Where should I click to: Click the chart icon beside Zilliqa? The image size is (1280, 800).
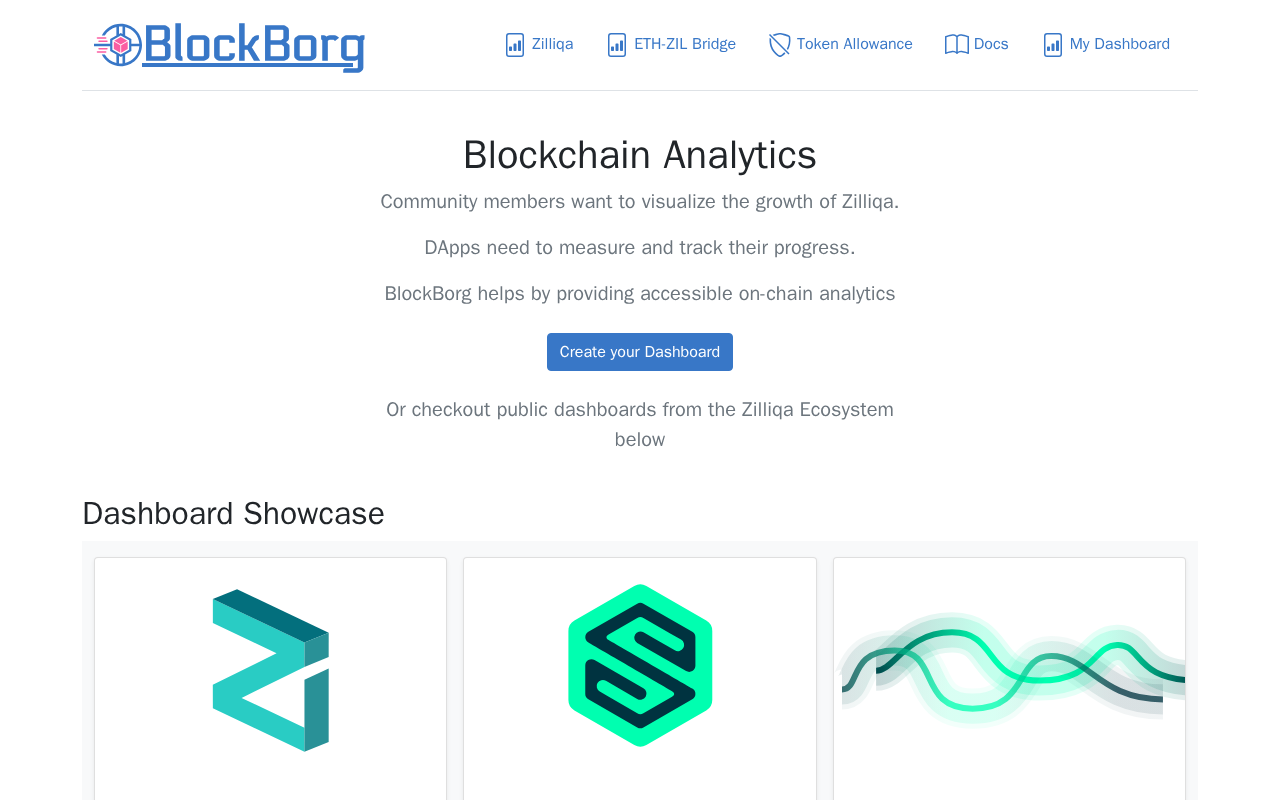[515, 45]
